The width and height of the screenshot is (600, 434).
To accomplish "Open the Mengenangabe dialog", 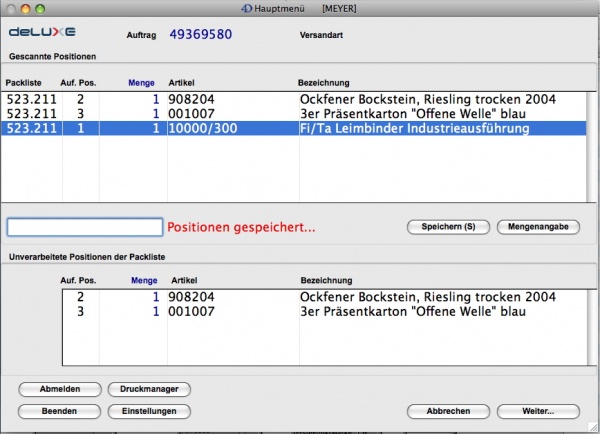I will click(x=538, y=227).
